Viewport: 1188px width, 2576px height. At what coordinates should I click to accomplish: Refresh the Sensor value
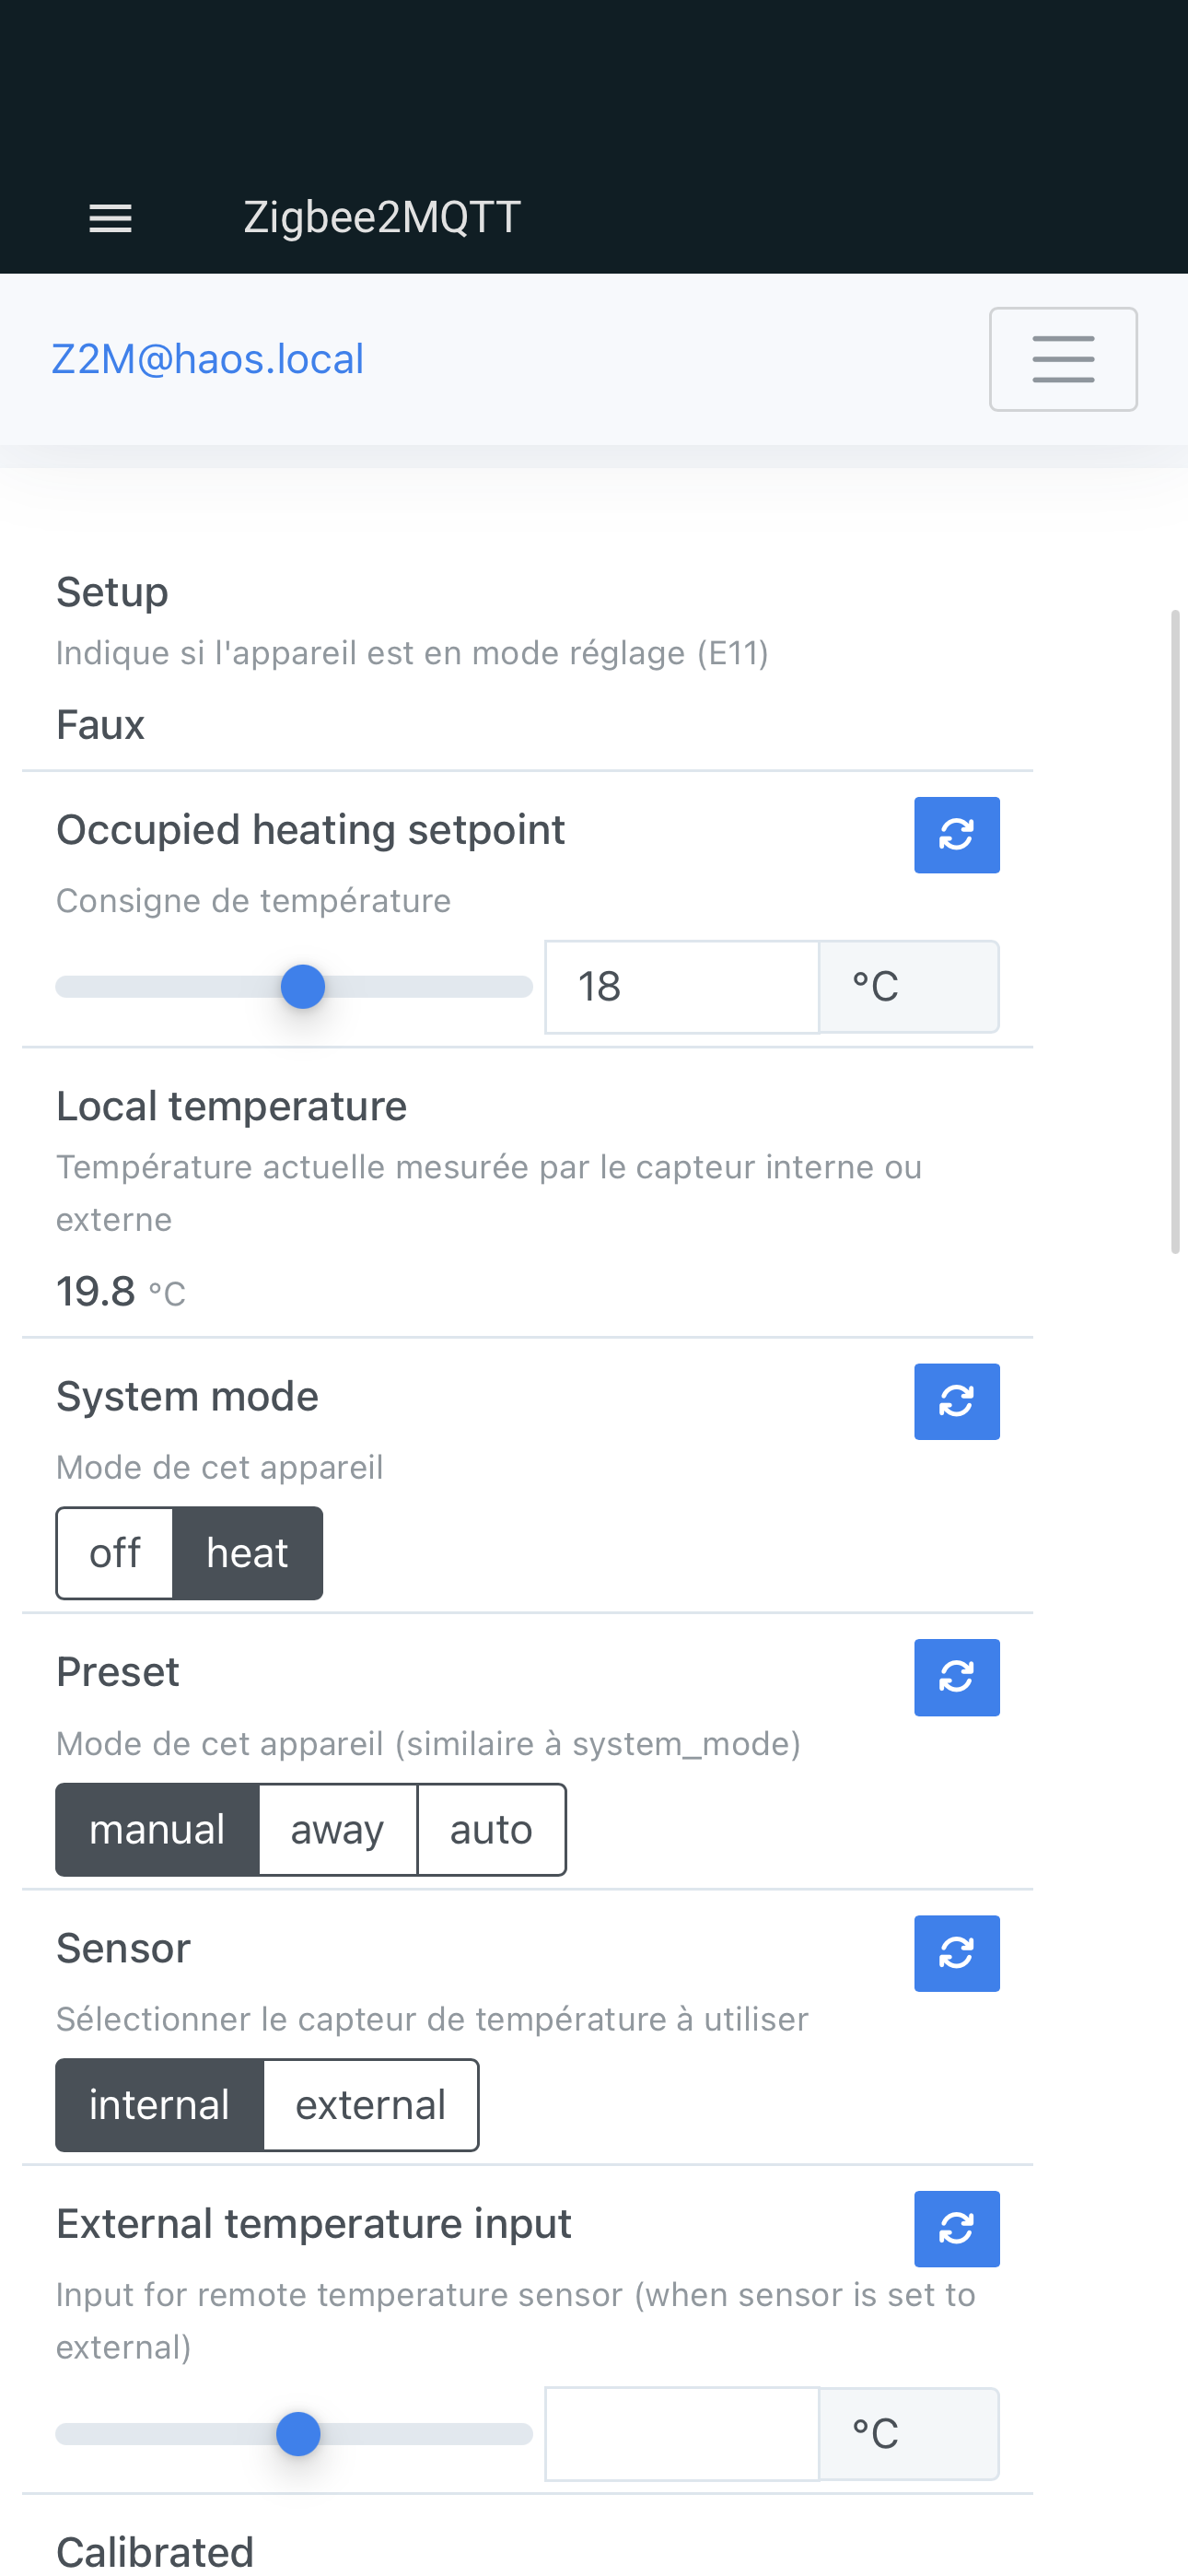(x=956, y=1954)
